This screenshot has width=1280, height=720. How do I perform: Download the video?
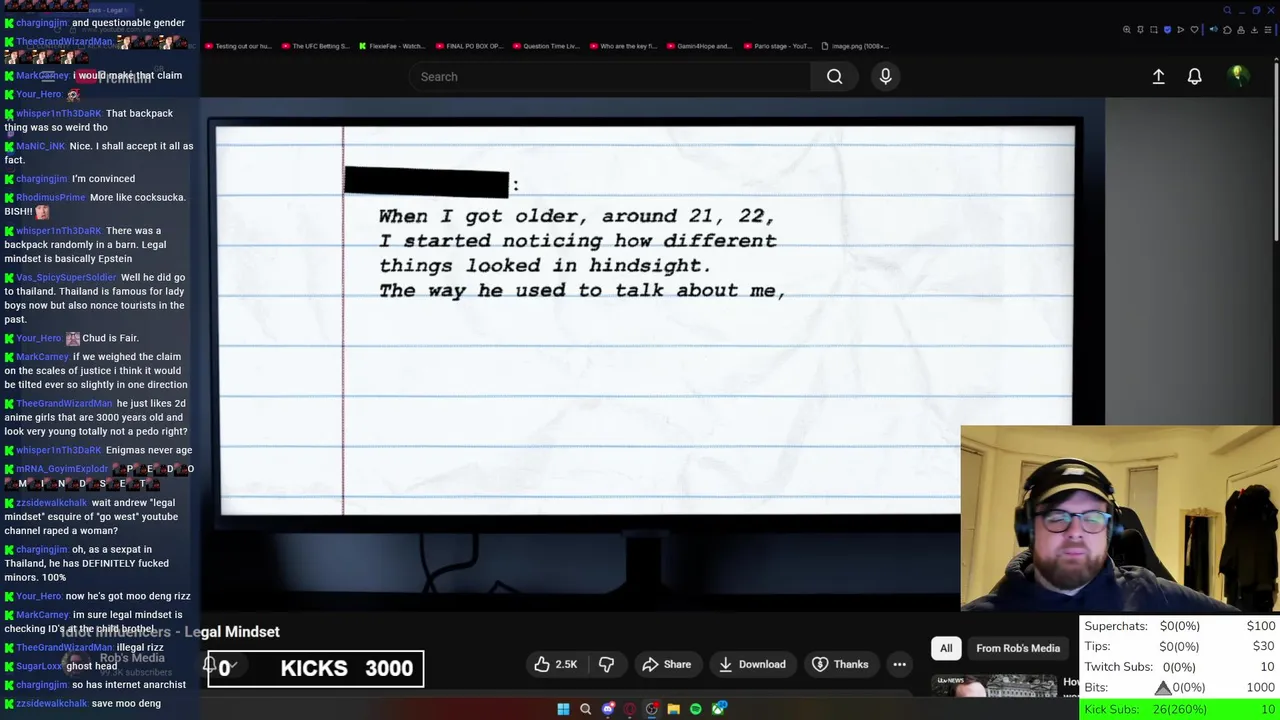click(752, 664)
